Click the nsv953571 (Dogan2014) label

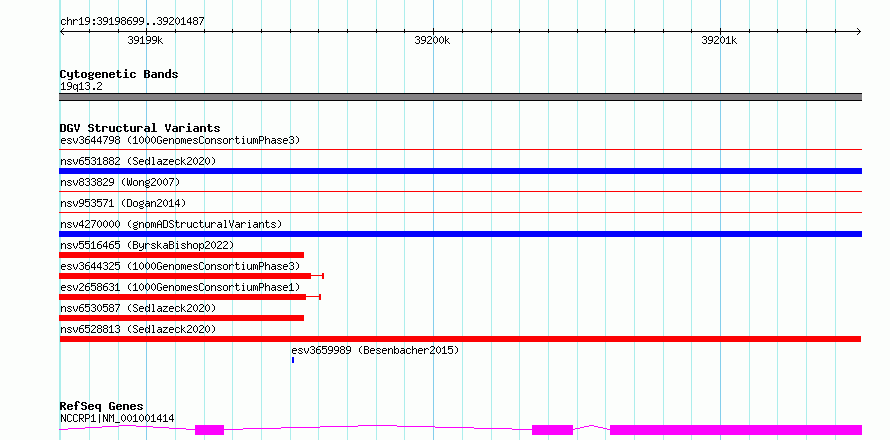click(123, 203)
